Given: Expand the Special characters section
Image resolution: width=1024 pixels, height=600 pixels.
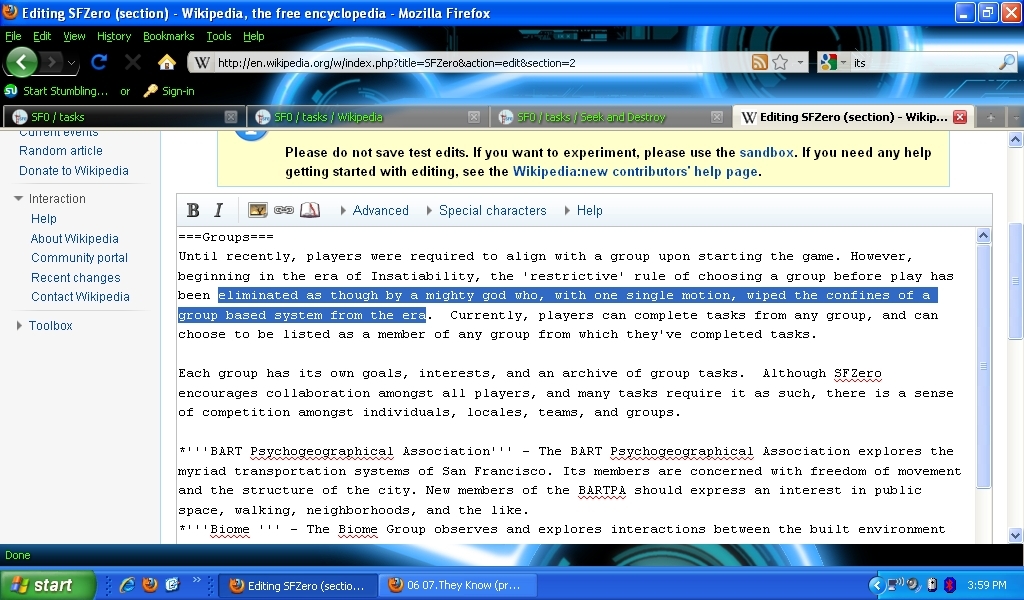Looking at the screenshot, I should point(486,210).
